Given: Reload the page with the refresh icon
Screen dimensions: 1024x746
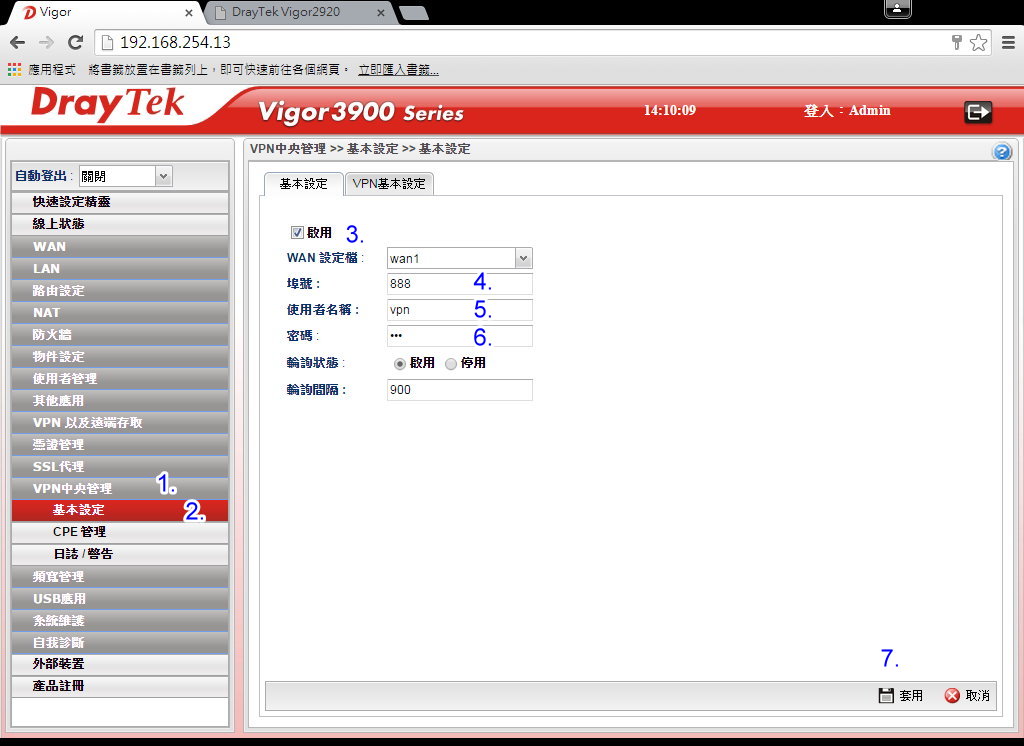Looking at the screenshot, I should point(76,42).
